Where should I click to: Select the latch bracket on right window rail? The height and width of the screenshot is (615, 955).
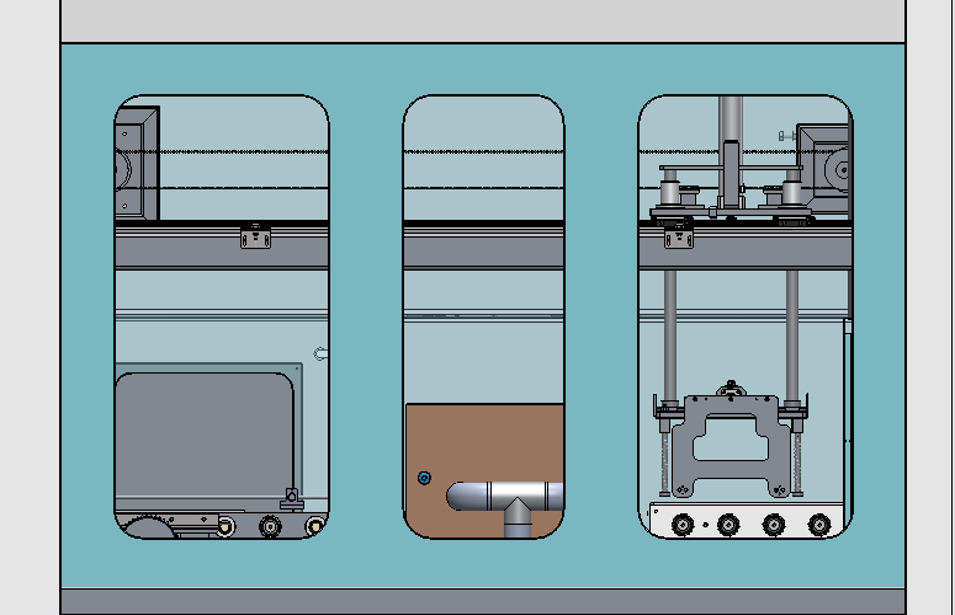pyautogui.click(x=679, y=236)
